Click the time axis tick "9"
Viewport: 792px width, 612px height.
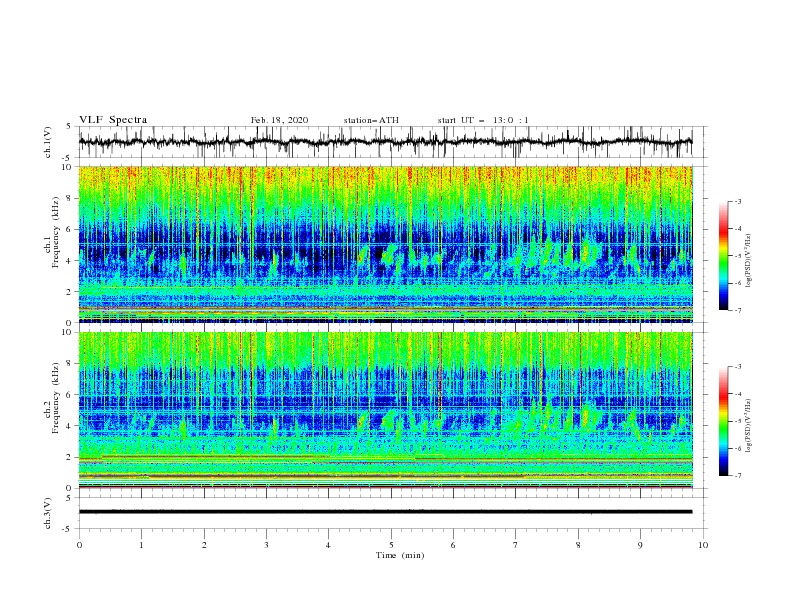coord(640,545)
